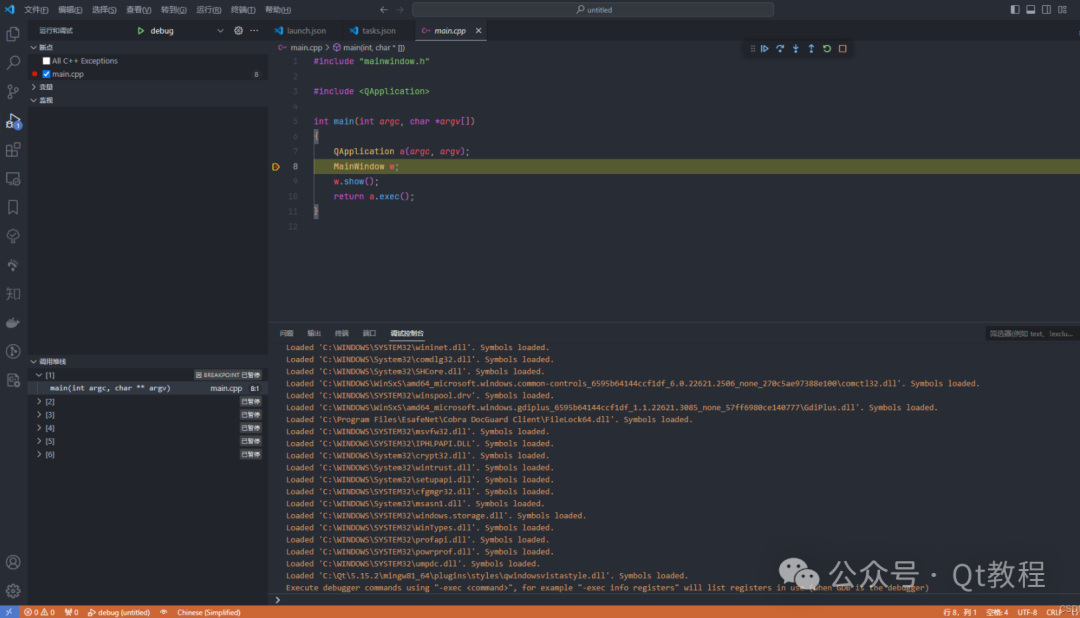Expand thread [2] in call stack
Image resolution: width=1080 pixels, height=618 pixels.
(x=39, y=402)
